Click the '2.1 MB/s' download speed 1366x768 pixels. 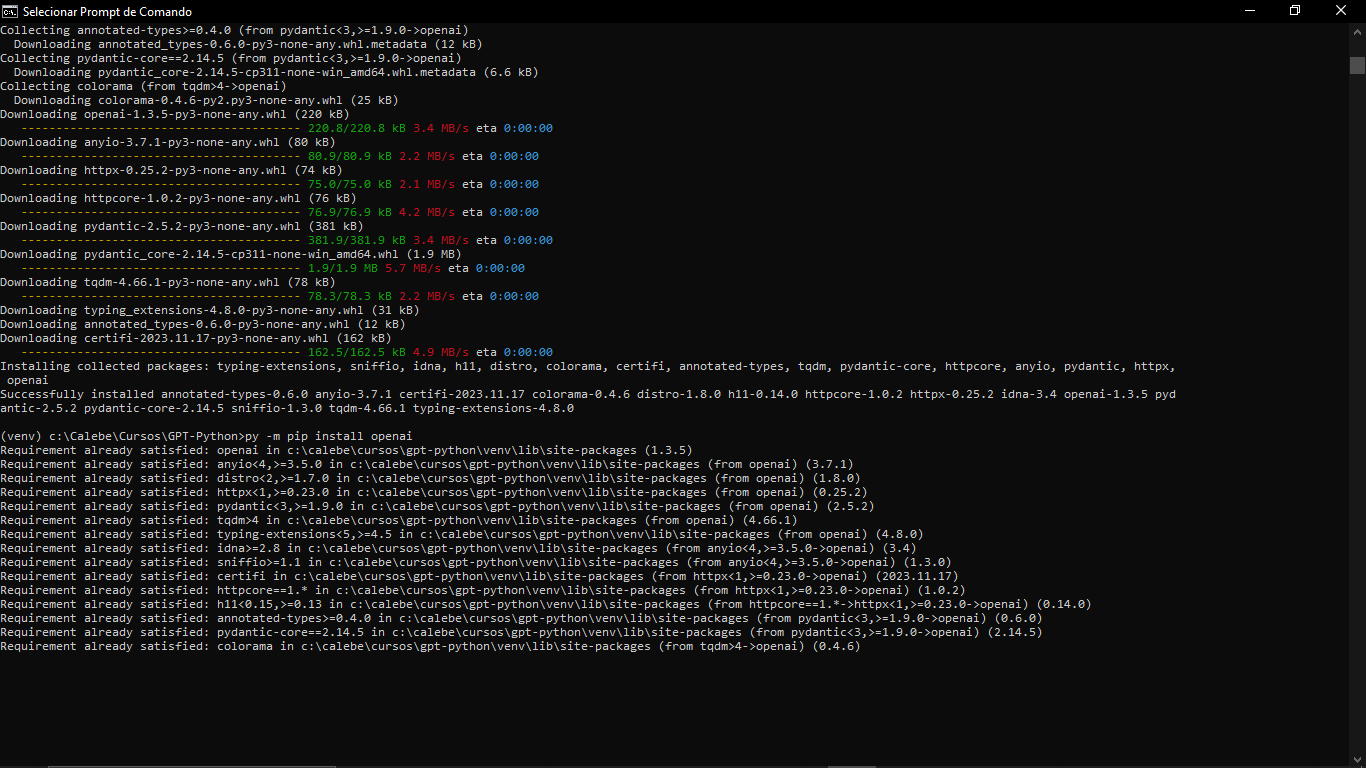pyautogui.click(x=427, y=184)
